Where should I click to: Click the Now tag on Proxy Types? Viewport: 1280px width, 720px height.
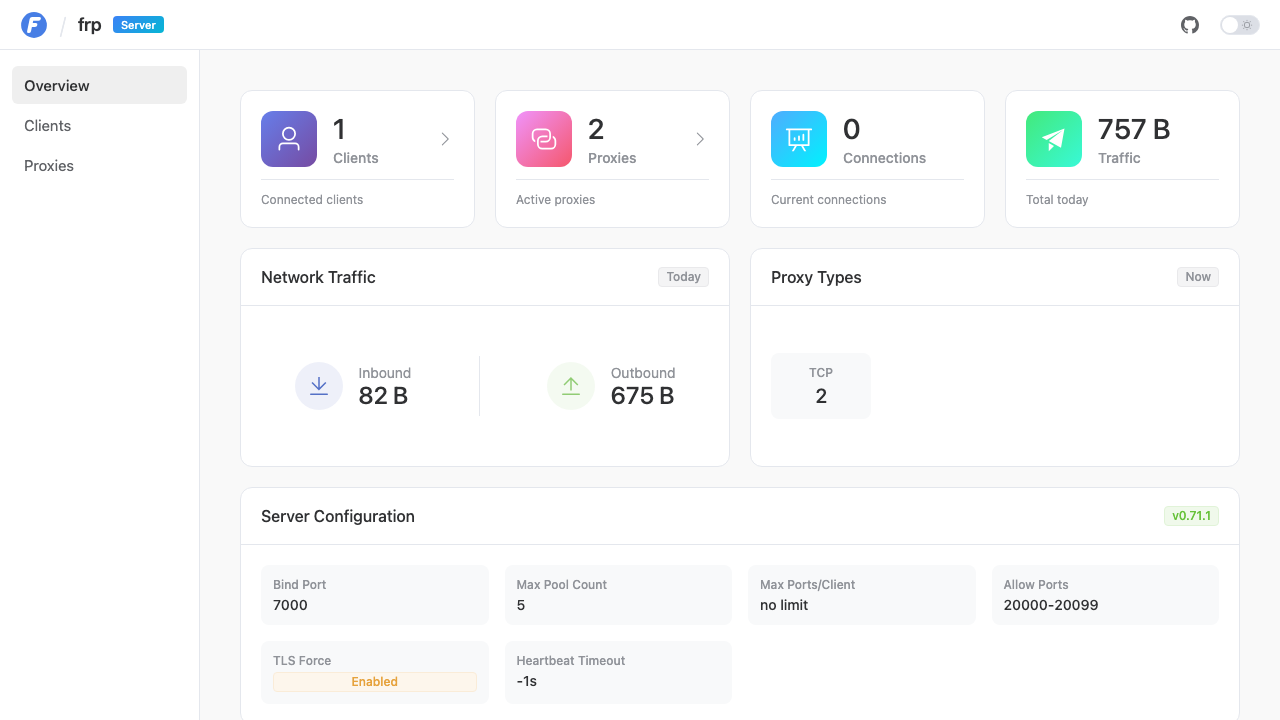coord(1198,277)
